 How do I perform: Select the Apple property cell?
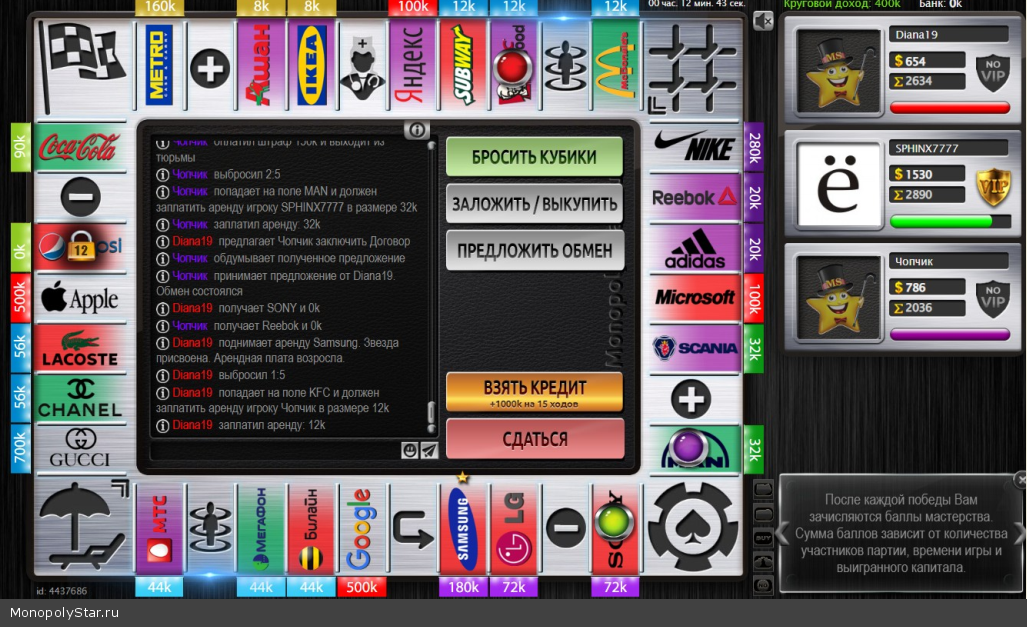[81, 298]
